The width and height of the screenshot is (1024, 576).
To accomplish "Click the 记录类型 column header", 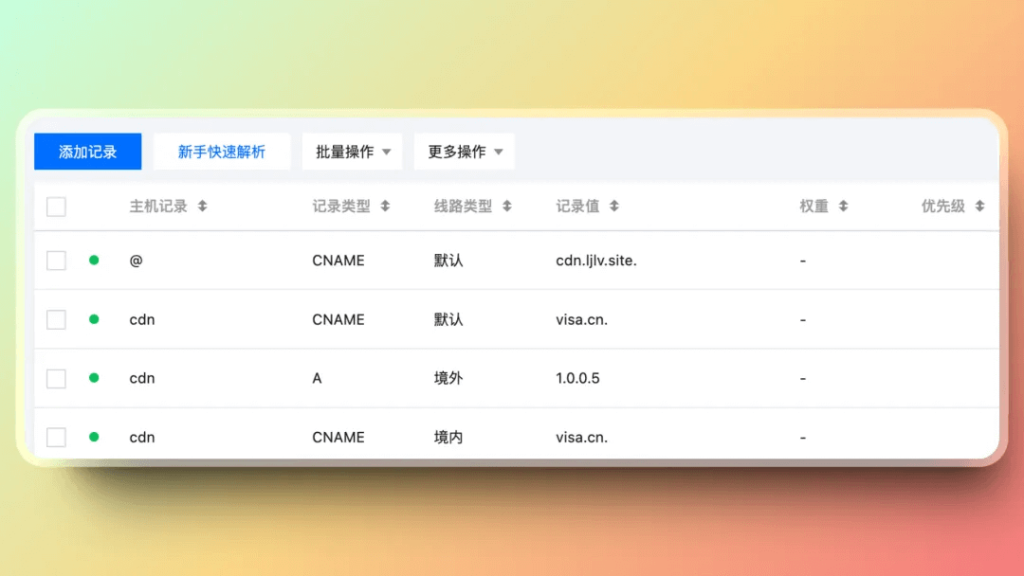I will tap(341, 206).
